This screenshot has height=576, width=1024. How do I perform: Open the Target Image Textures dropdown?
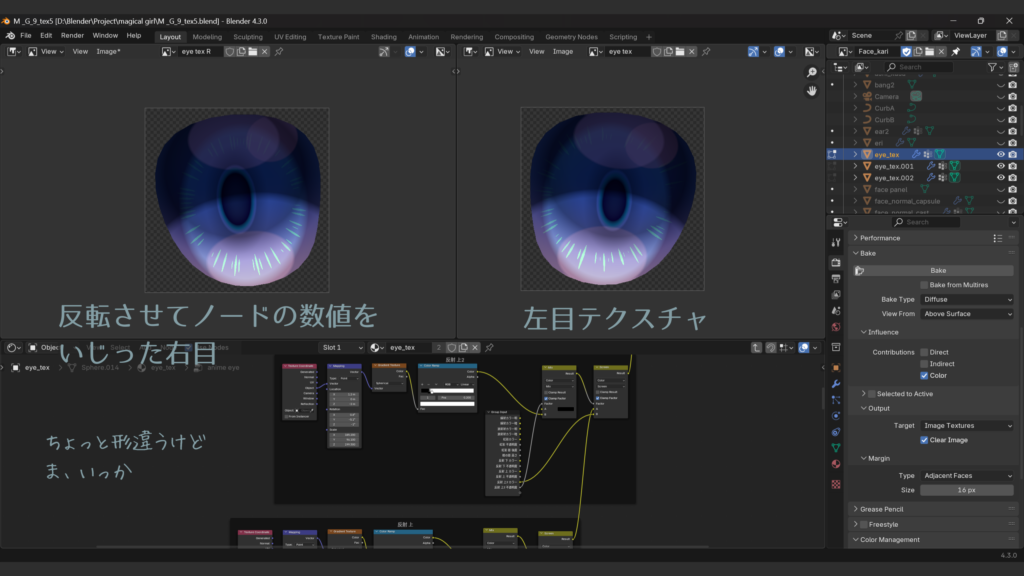tap(967, 426)
